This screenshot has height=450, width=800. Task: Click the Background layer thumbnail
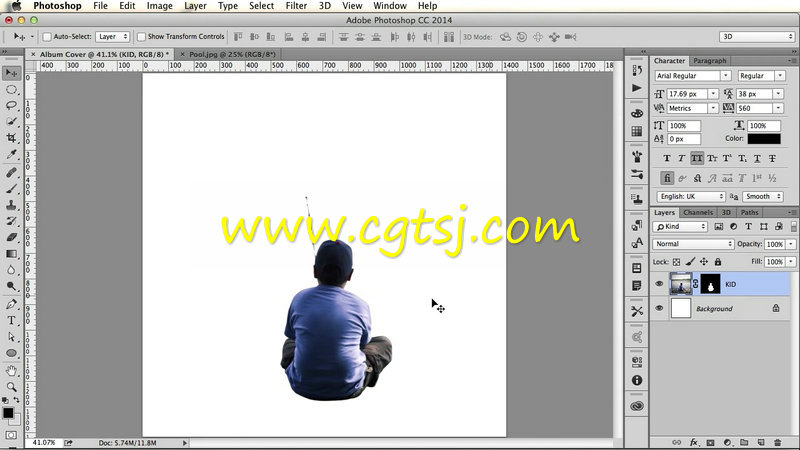tap(681, 308)
